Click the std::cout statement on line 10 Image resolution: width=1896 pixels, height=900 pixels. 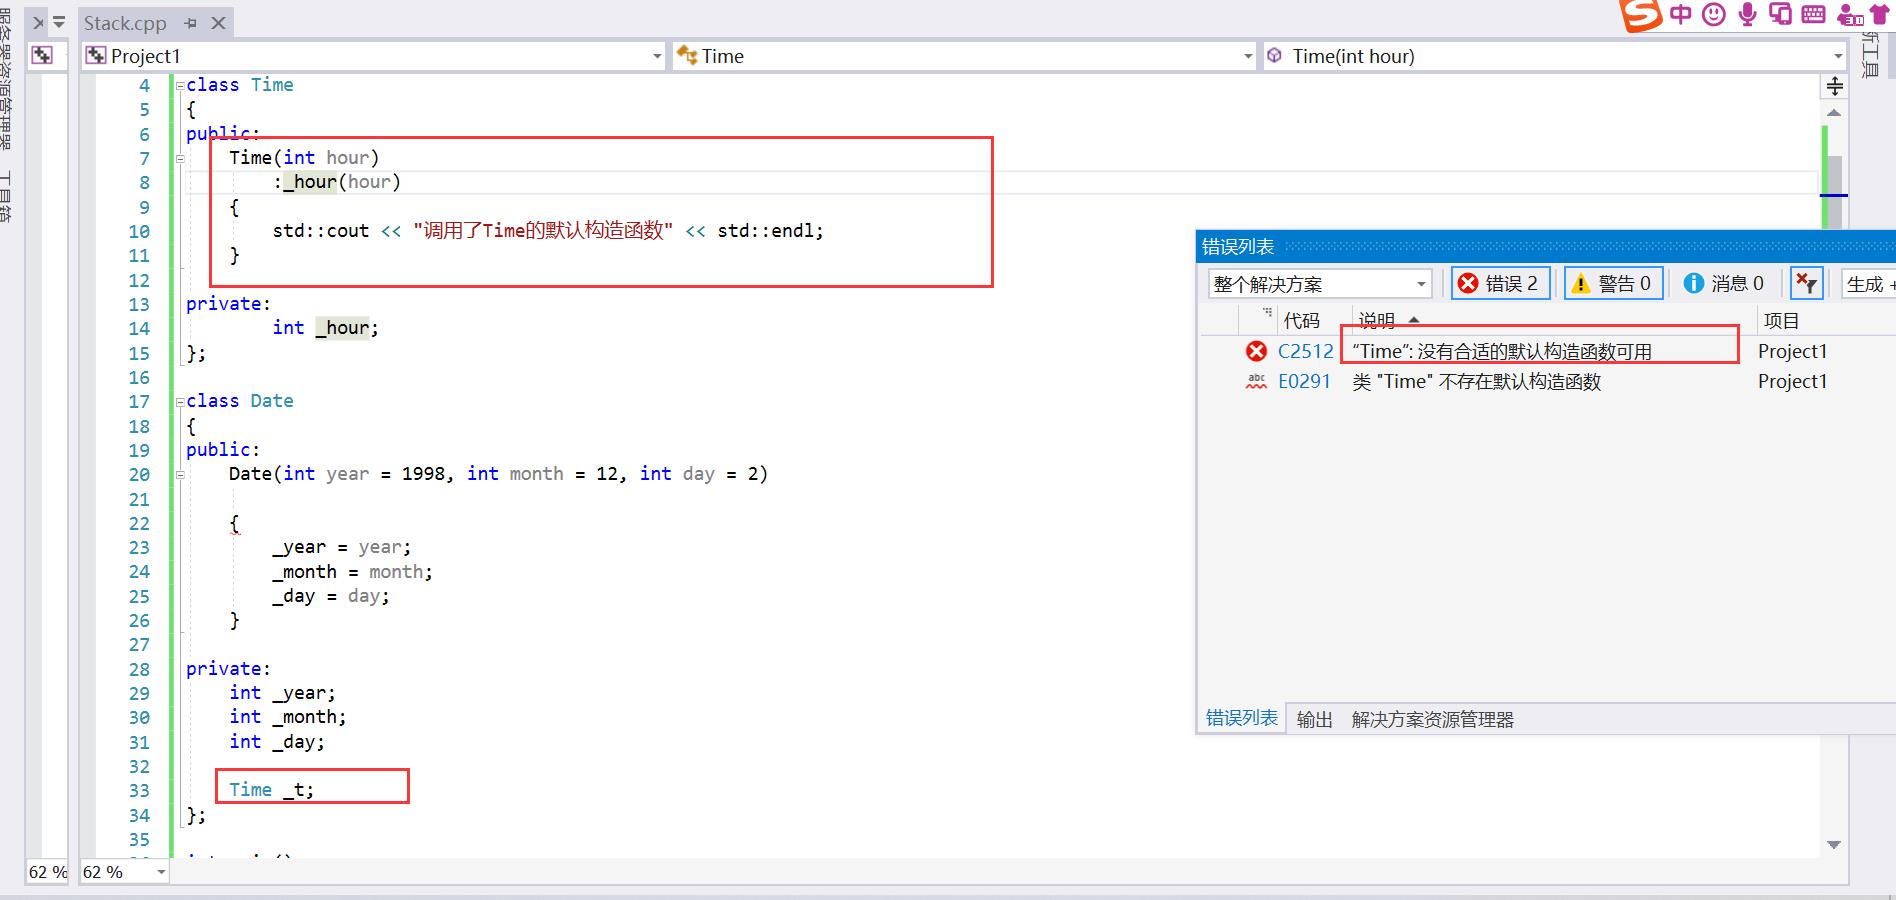(x=548, y=231)
